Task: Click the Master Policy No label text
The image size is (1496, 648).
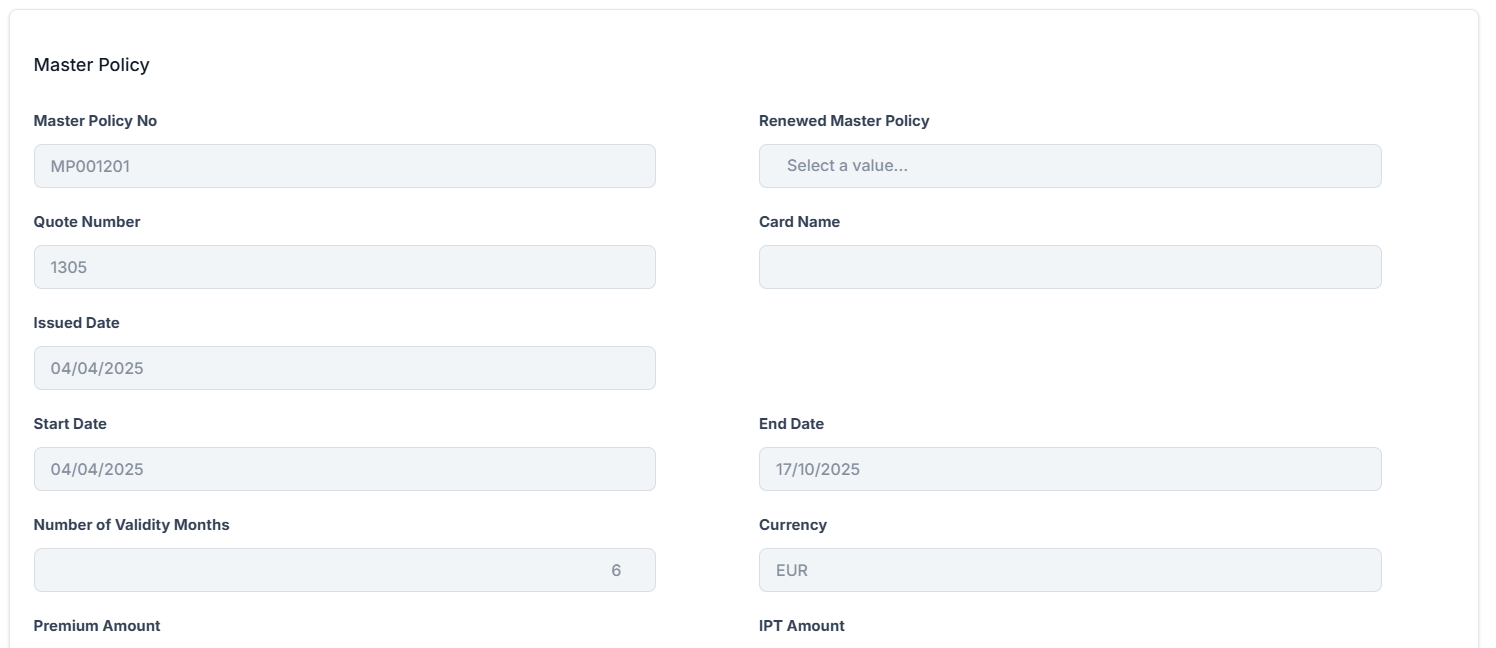Action: [95, 121]
